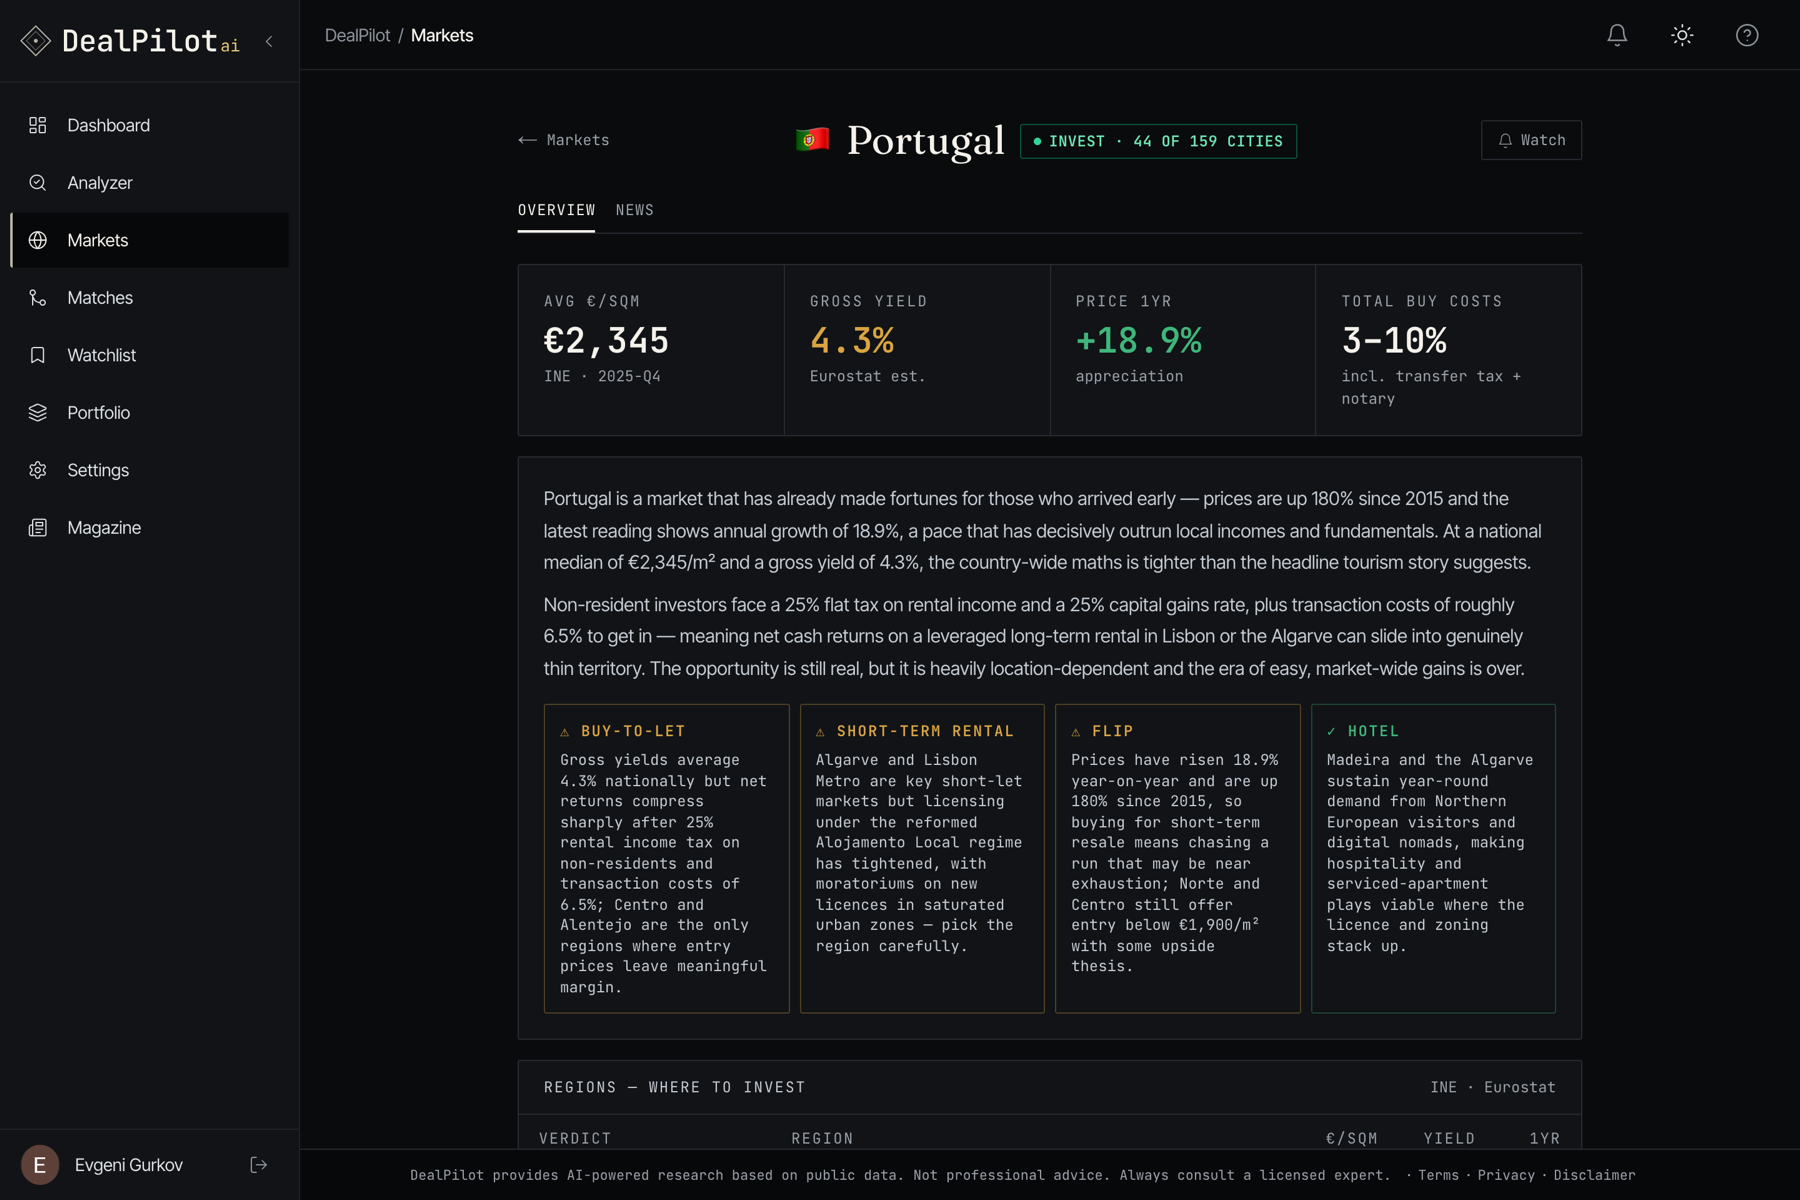The width and height of the screenshot is (1800, 1200).
Task: Sort by the Verdict column header
Action: pos(575,1138)
